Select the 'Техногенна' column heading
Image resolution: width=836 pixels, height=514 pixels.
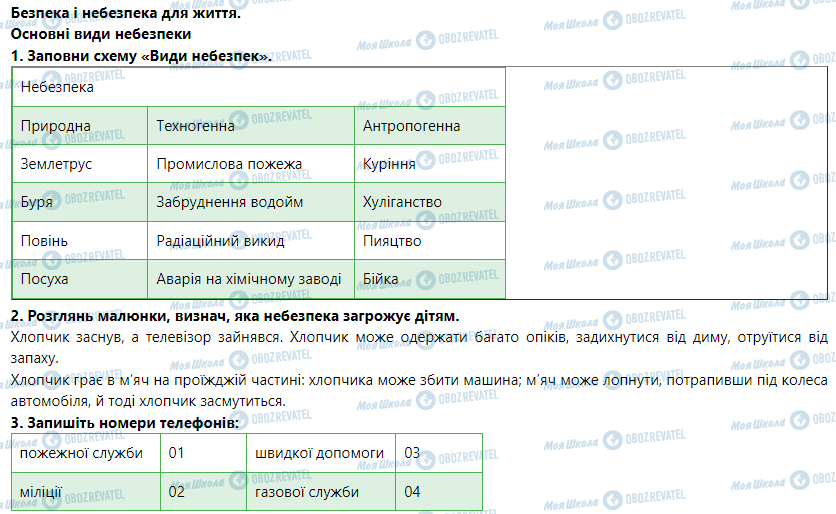[x=251, y=126]
